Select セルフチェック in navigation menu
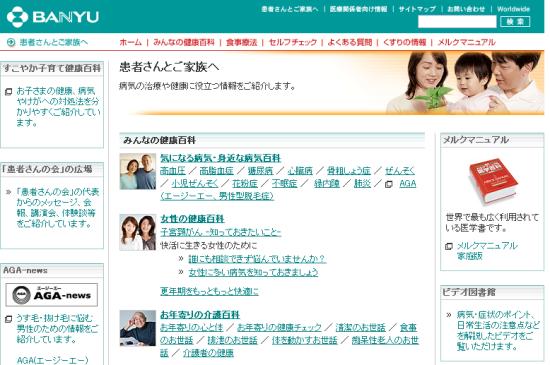 coord(293,42)
